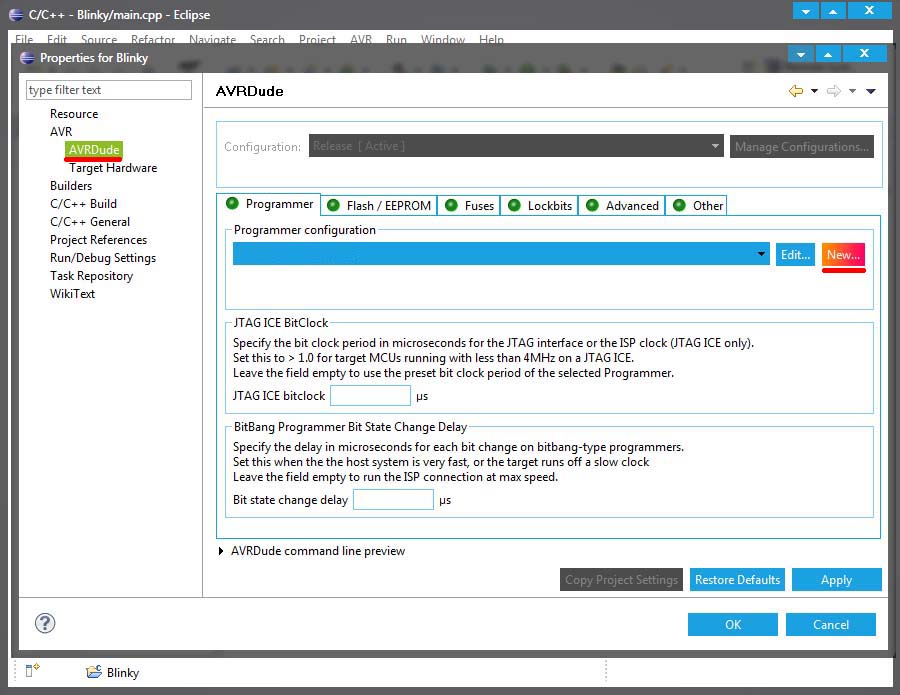Viewport: 900px width, 695px height.
Task: Click the "Blinky" label in status bar
Action: 123,672
